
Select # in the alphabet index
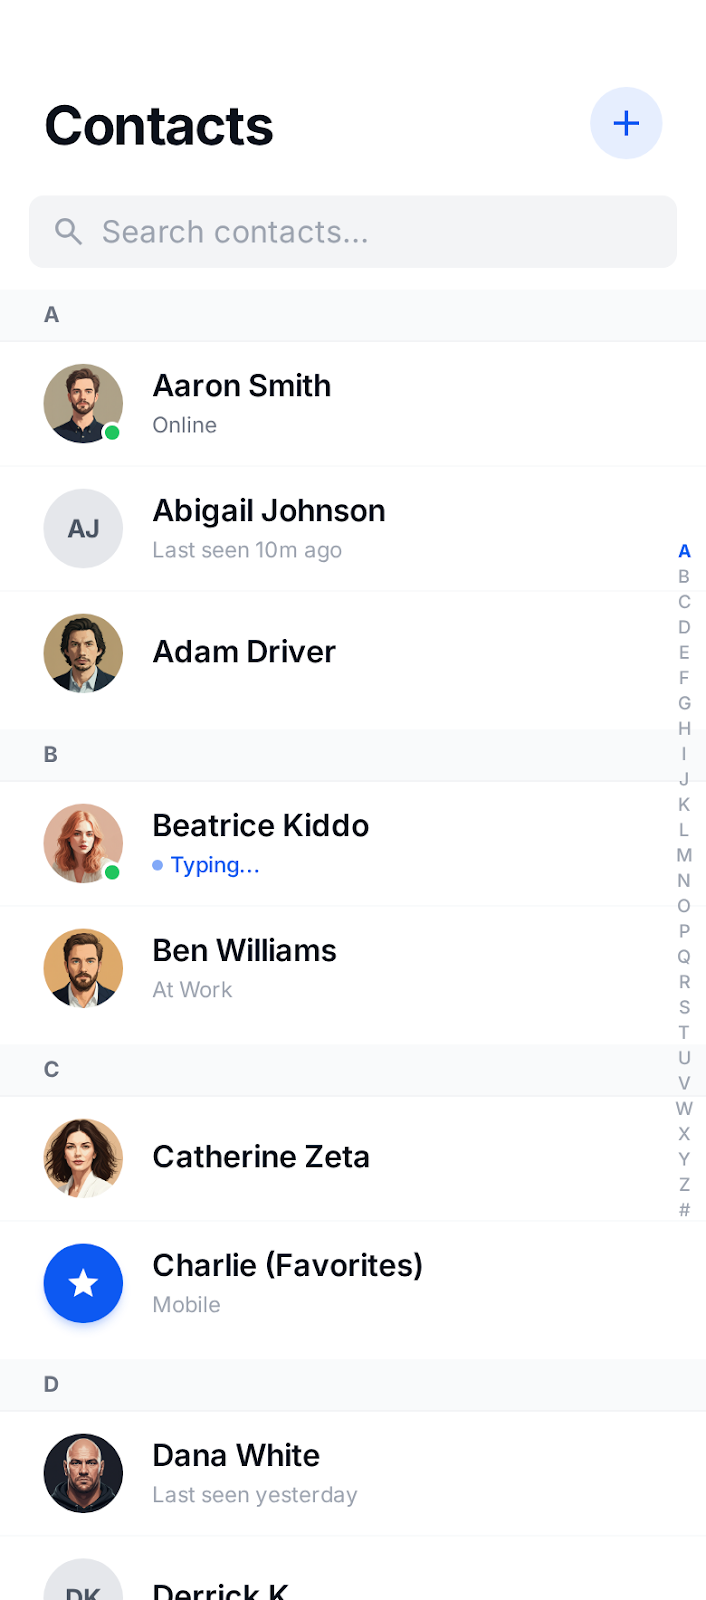(684, 1210)
